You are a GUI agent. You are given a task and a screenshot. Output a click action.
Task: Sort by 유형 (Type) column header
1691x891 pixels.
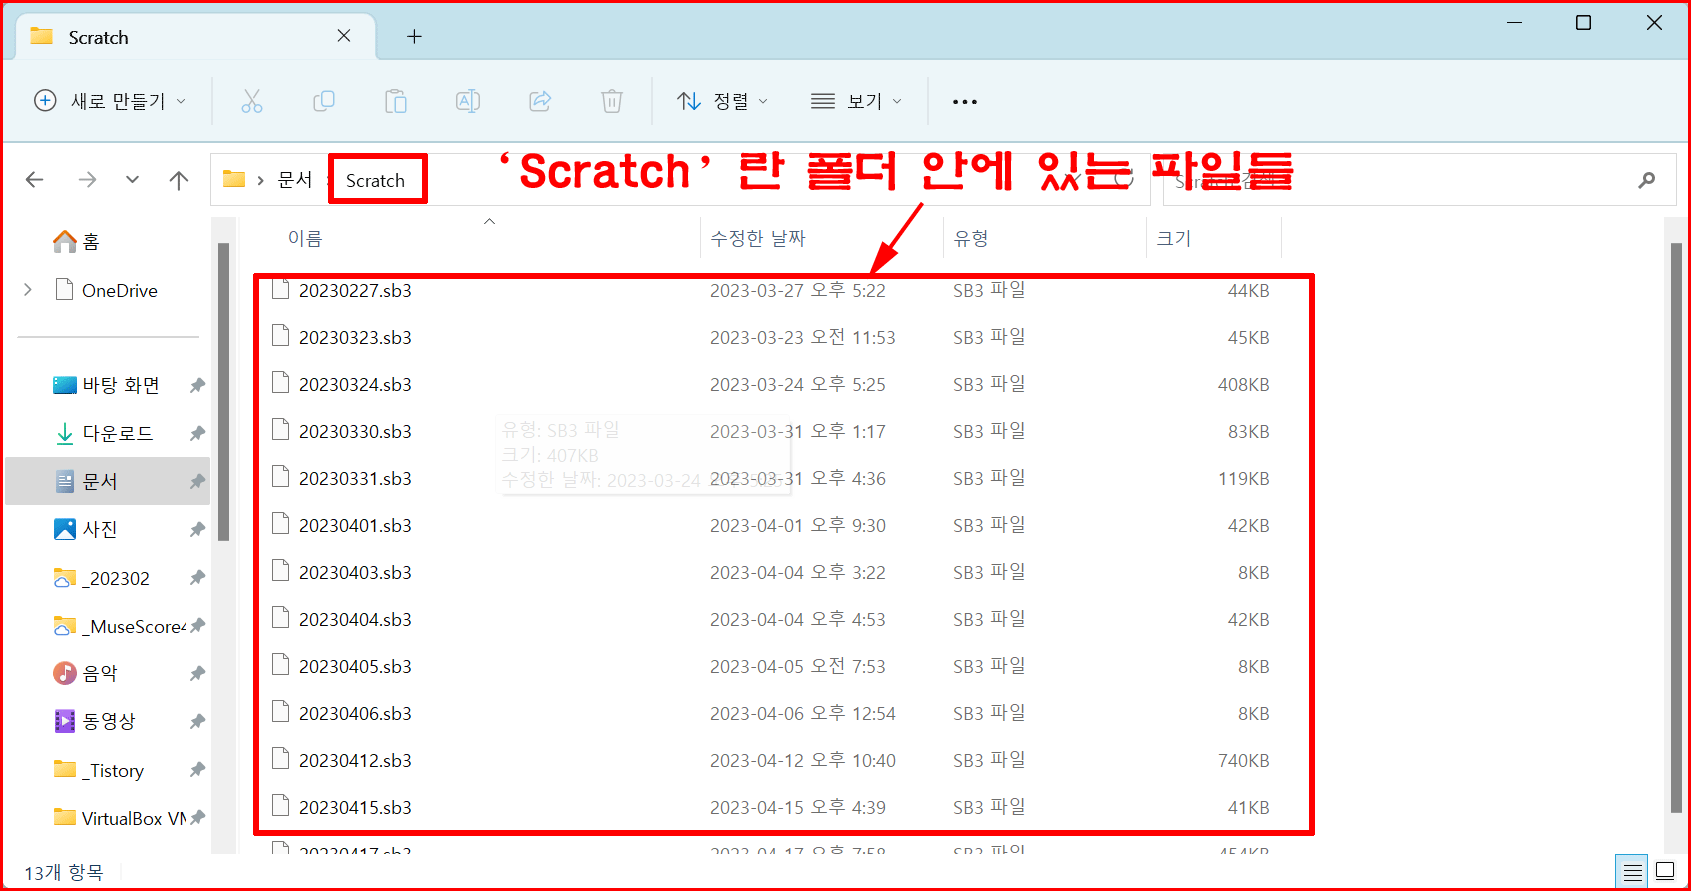pyautogui.click(x=971, y=238)
